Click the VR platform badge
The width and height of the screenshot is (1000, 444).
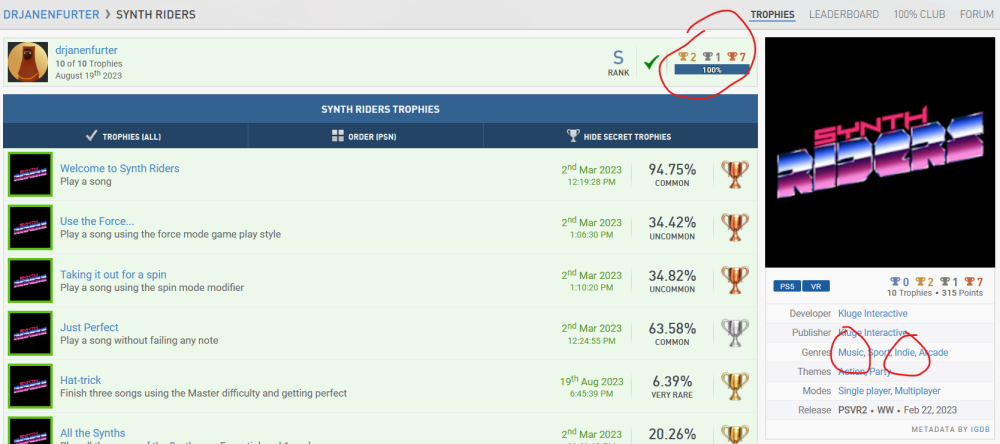(x=816, y=286)
